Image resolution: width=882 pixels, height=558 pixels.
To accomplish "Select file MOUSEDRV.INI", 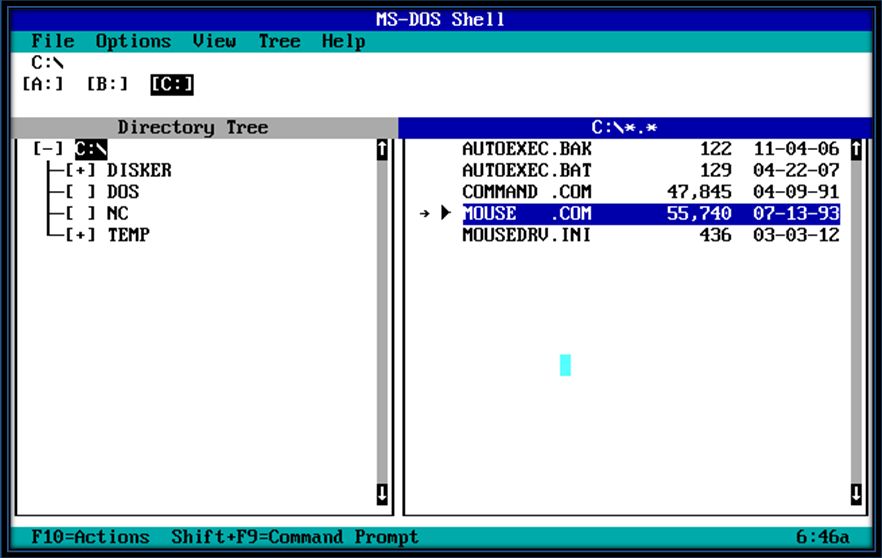I will (x=527, y=235).
